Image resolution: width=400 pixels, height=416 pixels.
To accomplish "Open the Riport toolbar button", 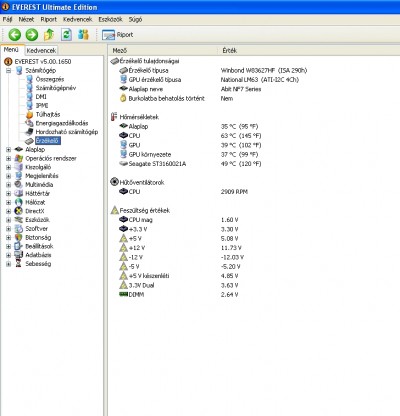I will [117, 35].
